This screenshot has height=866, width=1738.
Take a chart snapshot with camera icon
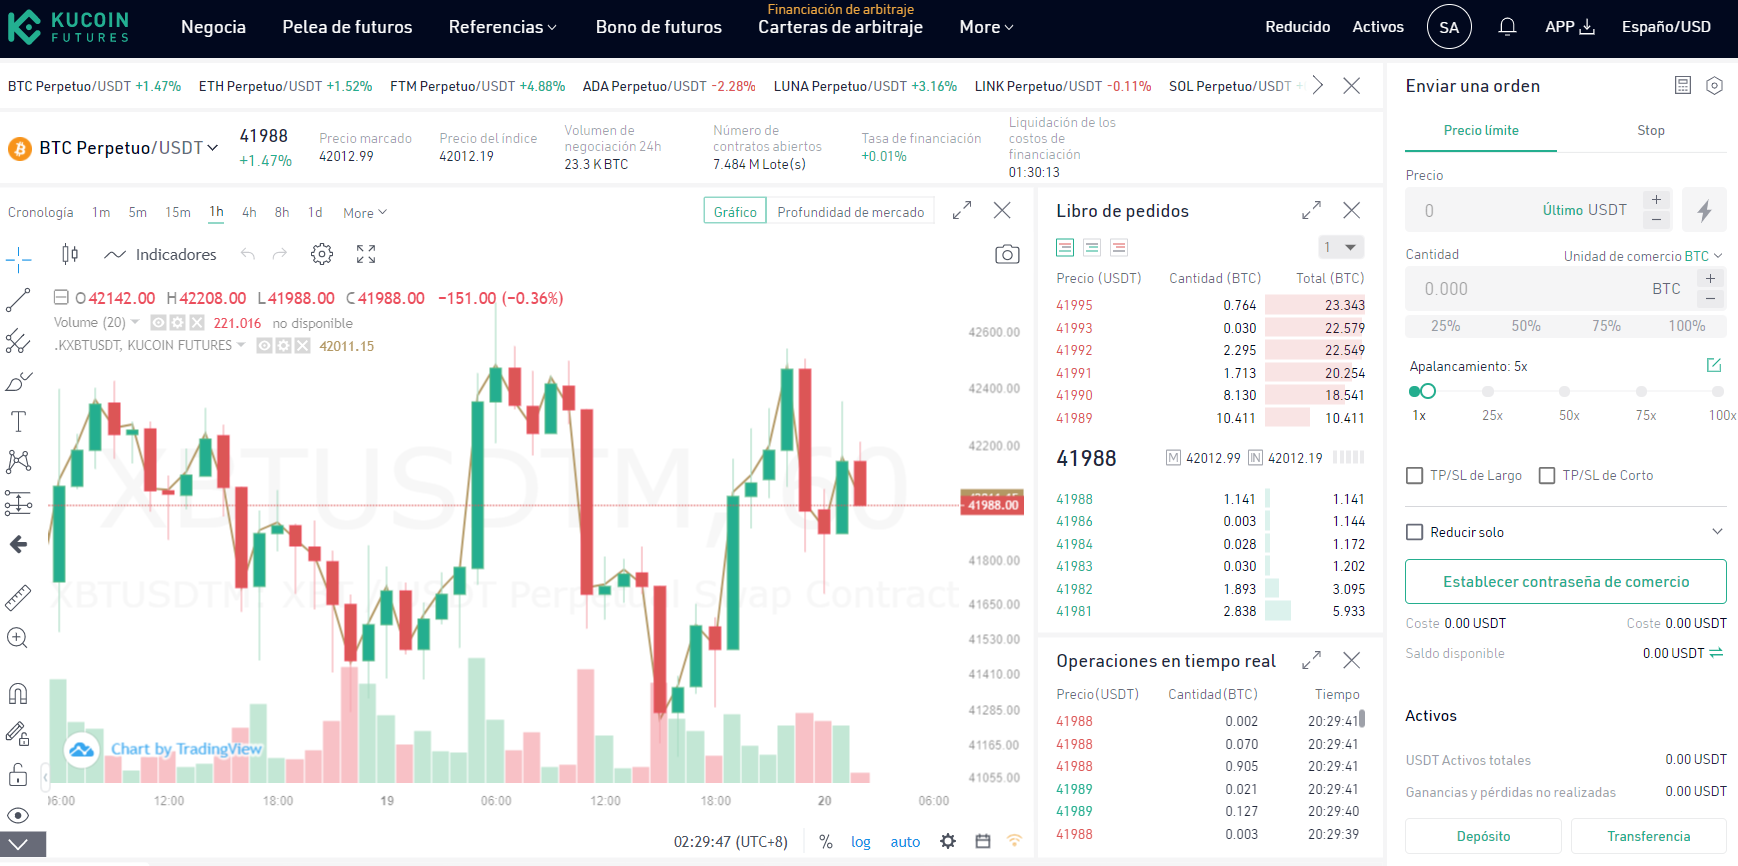coord(1007,254)
